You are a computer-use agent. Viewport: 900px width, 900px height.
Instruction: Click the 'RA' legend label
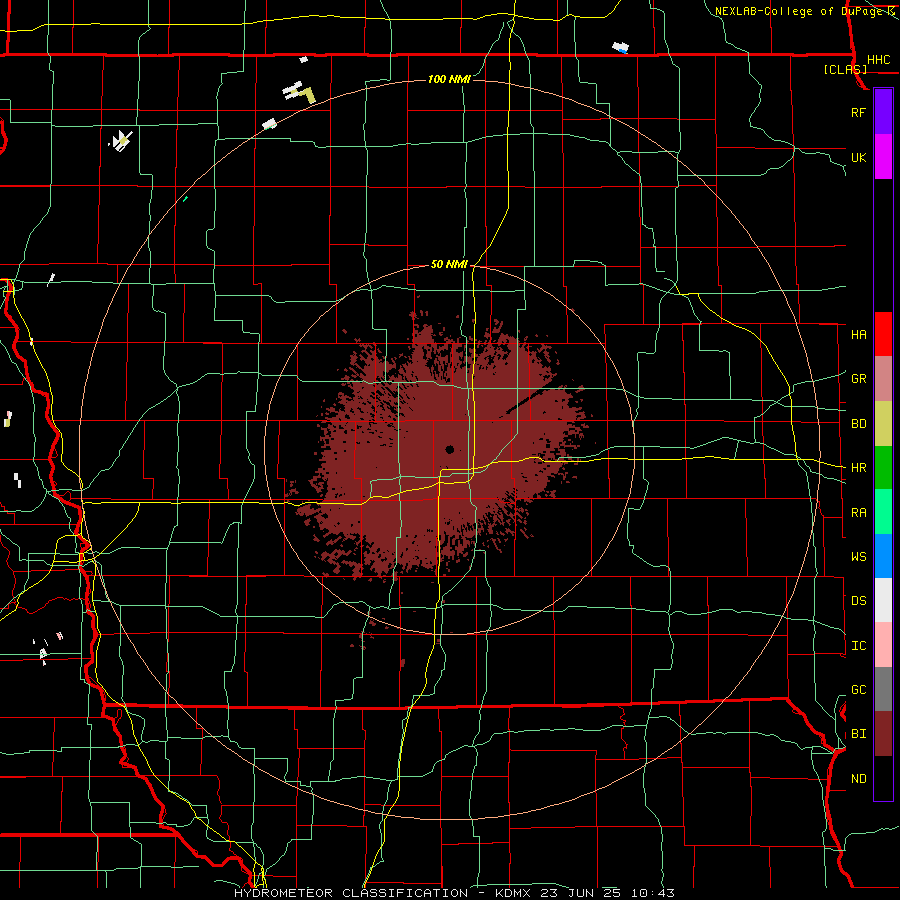point(859,513)
